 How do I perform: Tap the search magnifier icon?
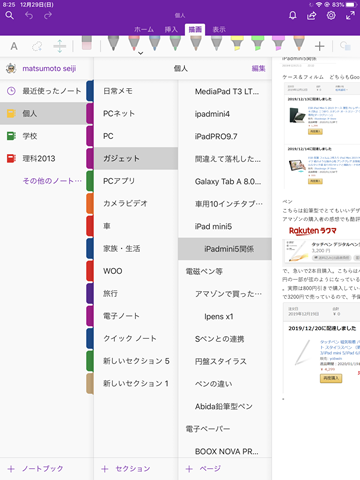coord(10,15)
